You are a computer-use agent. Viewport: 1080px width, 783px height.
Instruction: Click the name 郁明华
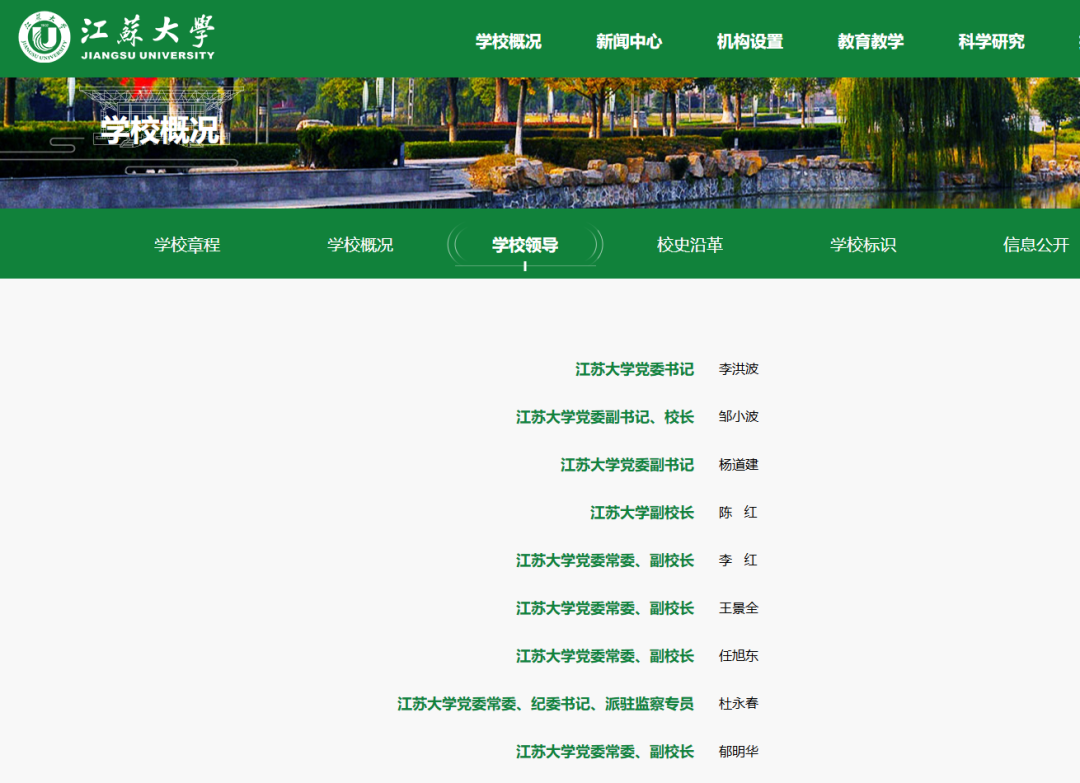(738, 752)
